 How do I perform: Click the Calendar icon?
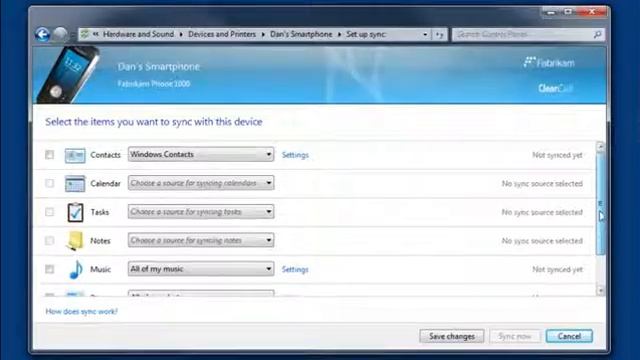[75, 184]
